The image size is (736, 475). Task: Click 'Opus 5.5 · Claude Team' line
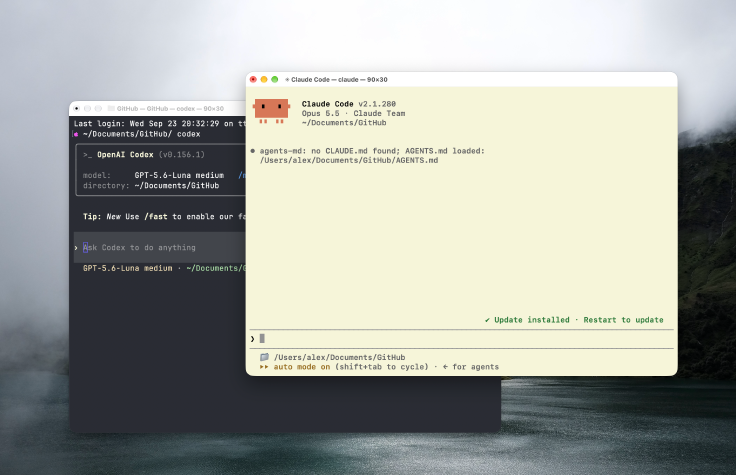pyautogui.click(x=353, y=113)
